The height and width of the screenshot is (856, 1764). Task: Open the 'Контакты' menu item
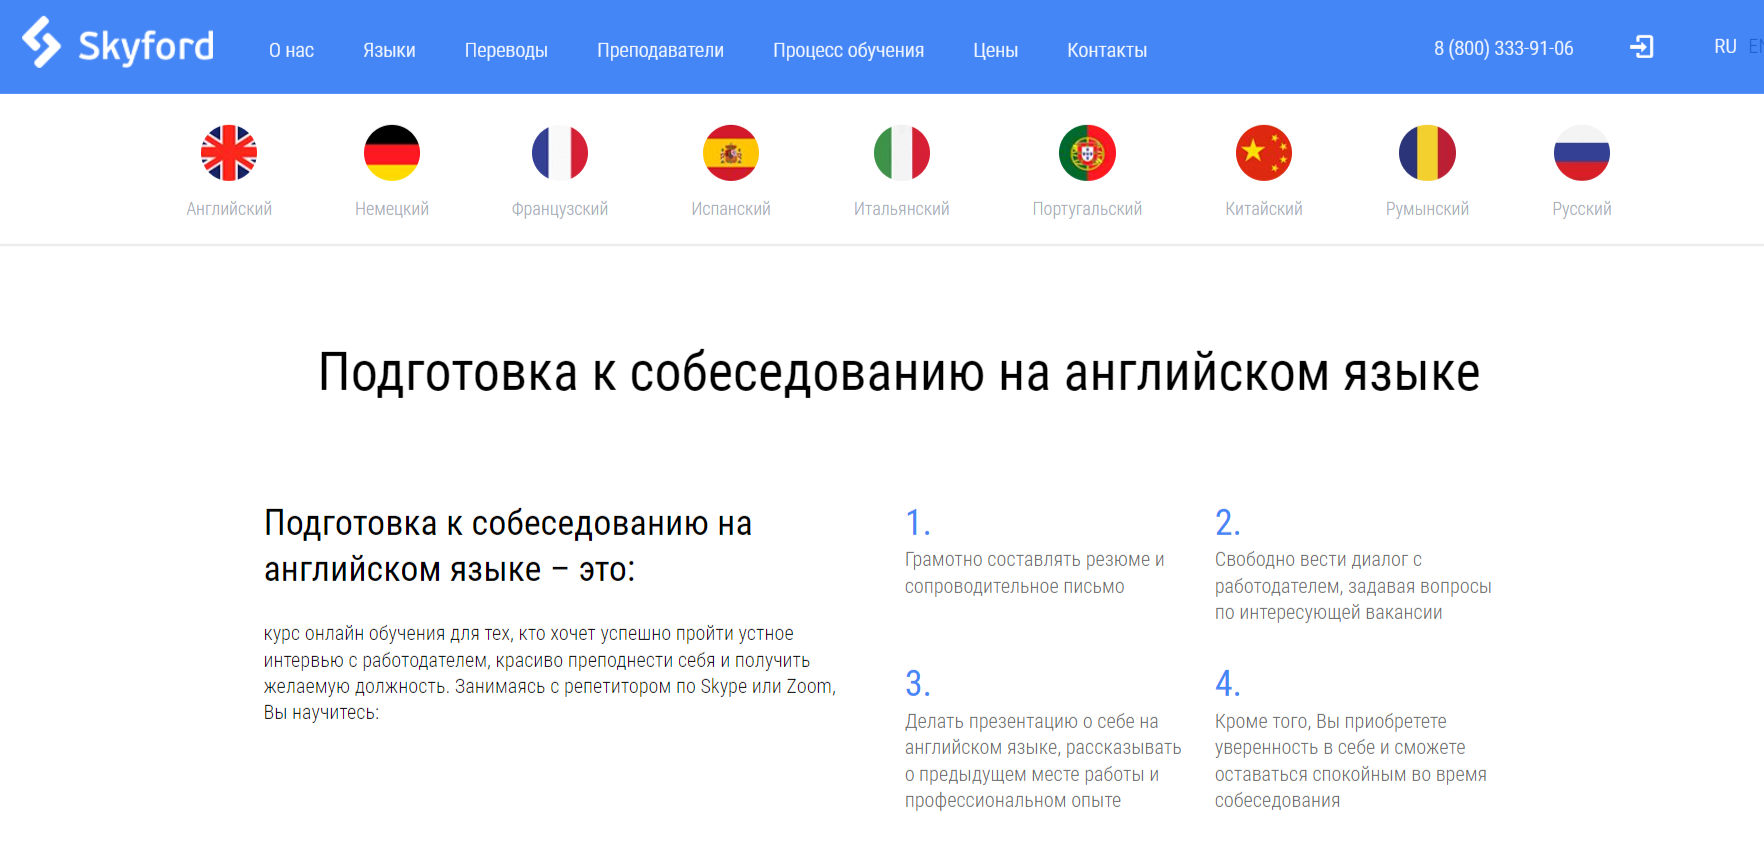[1107, 50]
